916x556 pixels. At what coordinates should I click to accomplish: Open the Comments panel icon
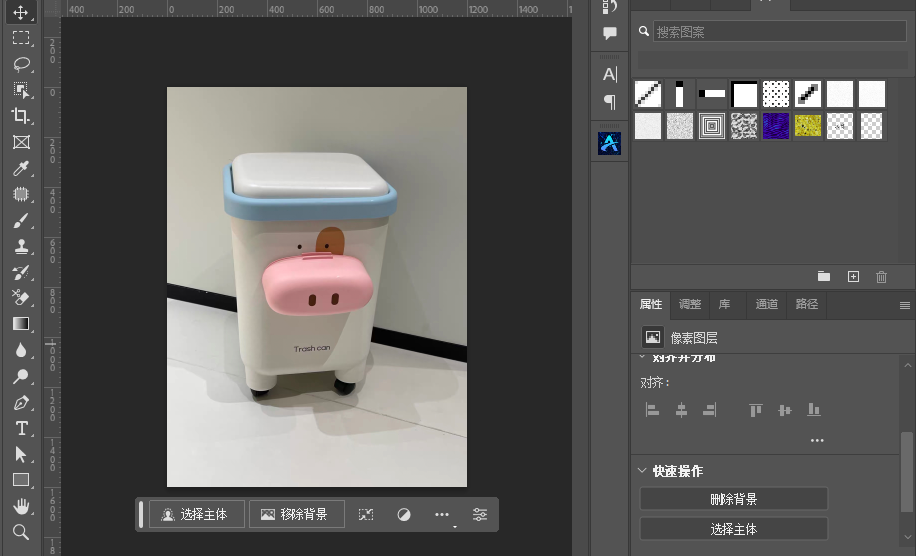pyautogui.click(x=609, y=33)
